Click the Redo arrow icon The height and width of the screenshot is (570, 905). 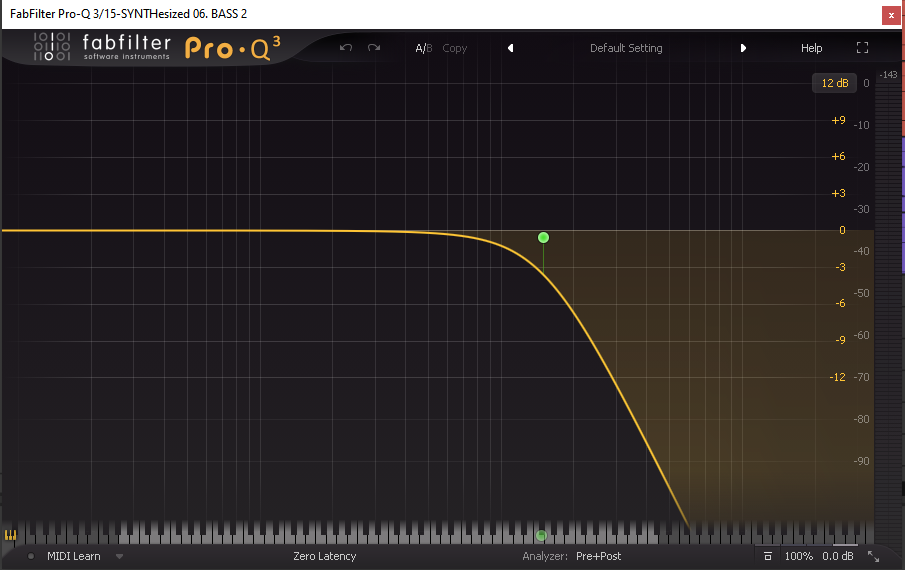[374, 48]
